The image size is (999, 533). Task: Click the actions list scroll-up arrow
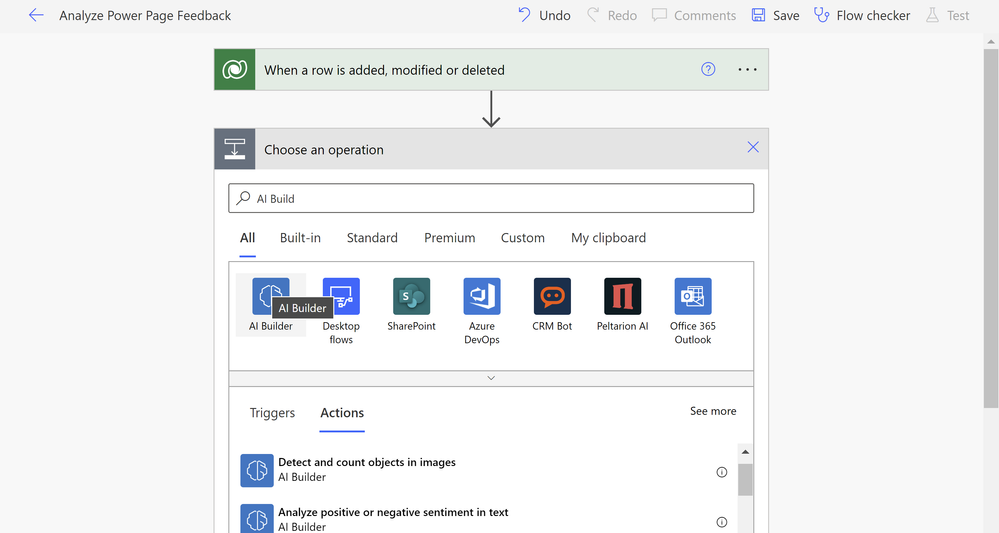pos(745,451)
